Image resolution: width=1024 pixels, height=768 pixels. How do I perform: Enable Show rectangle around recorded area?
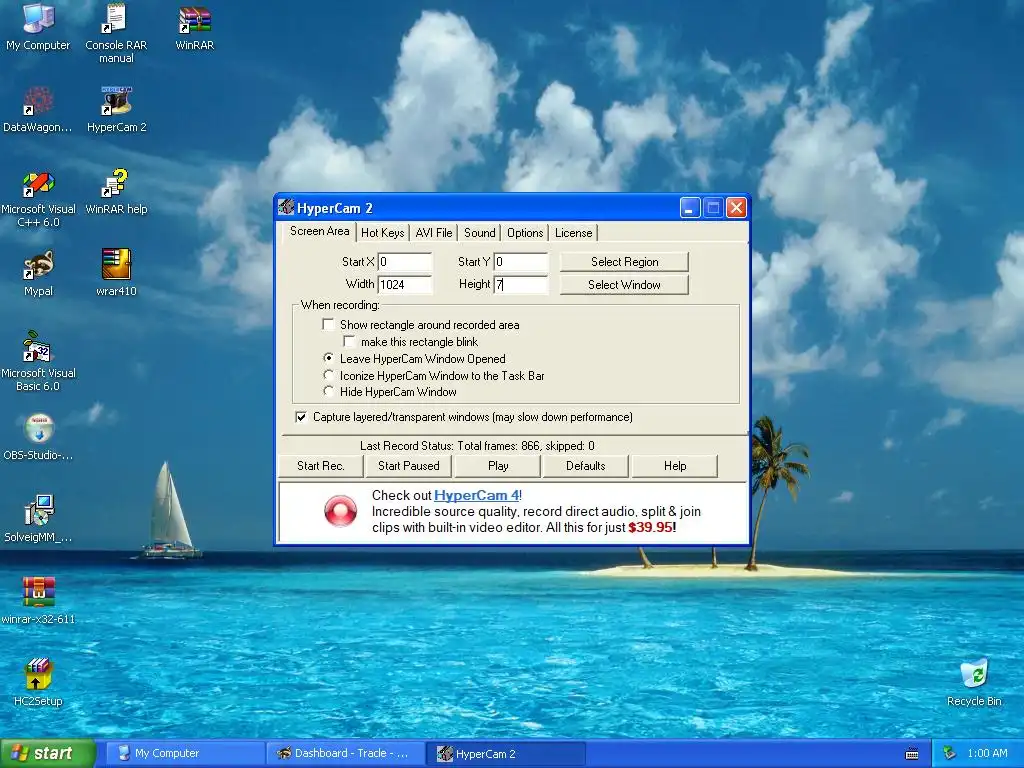[328, 324]
